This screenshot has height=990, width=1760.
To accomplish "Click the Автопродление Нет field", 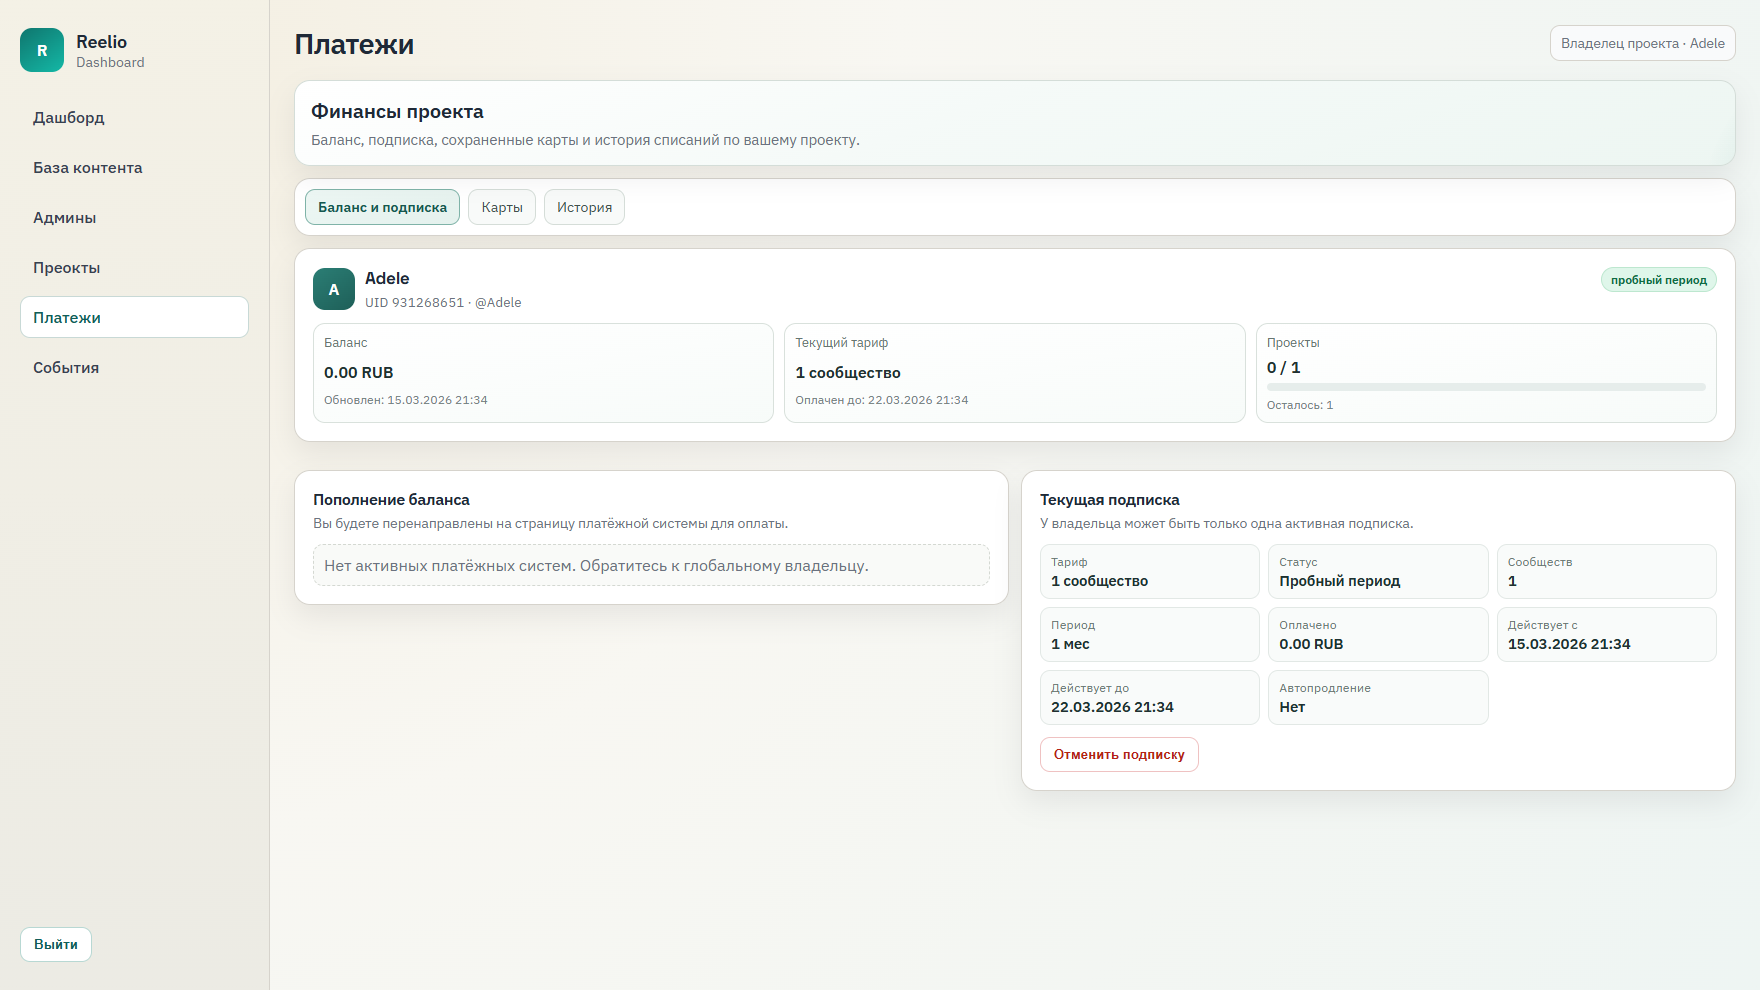I will 1377,698.
